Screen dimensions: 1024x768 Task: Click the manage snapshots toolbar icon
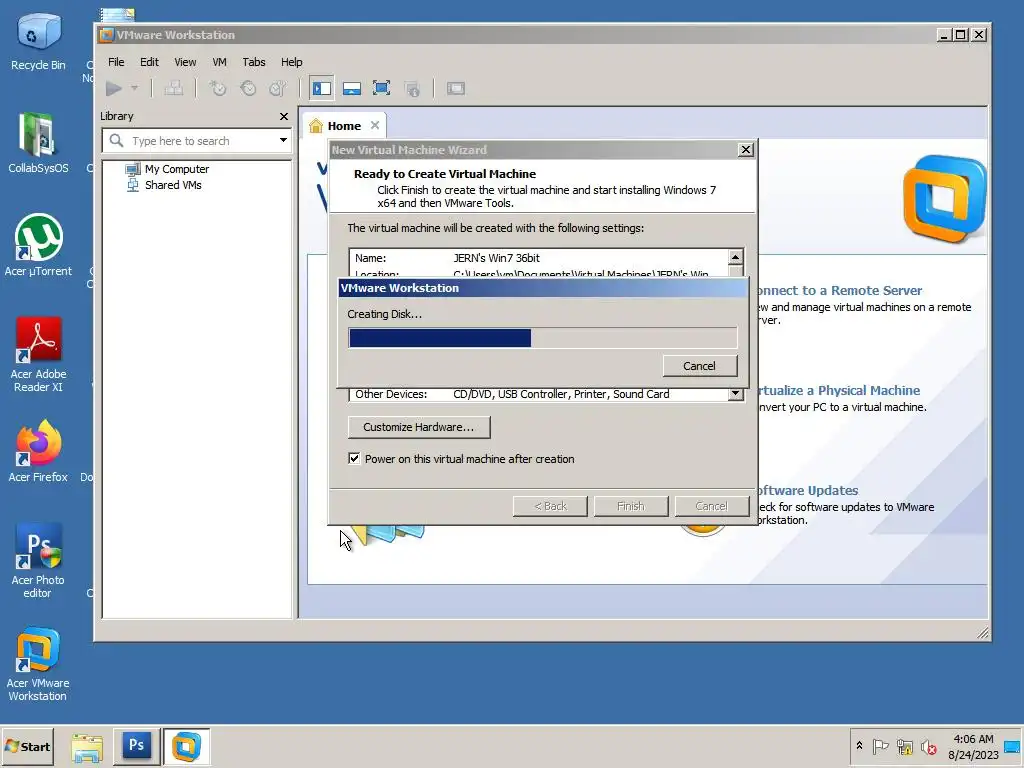[278, 88]
